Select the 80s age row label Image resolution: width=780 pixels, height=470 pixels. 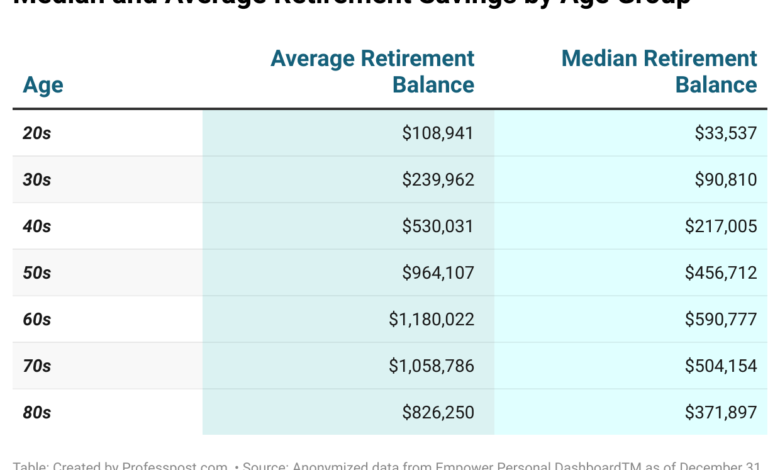point(37,412)
